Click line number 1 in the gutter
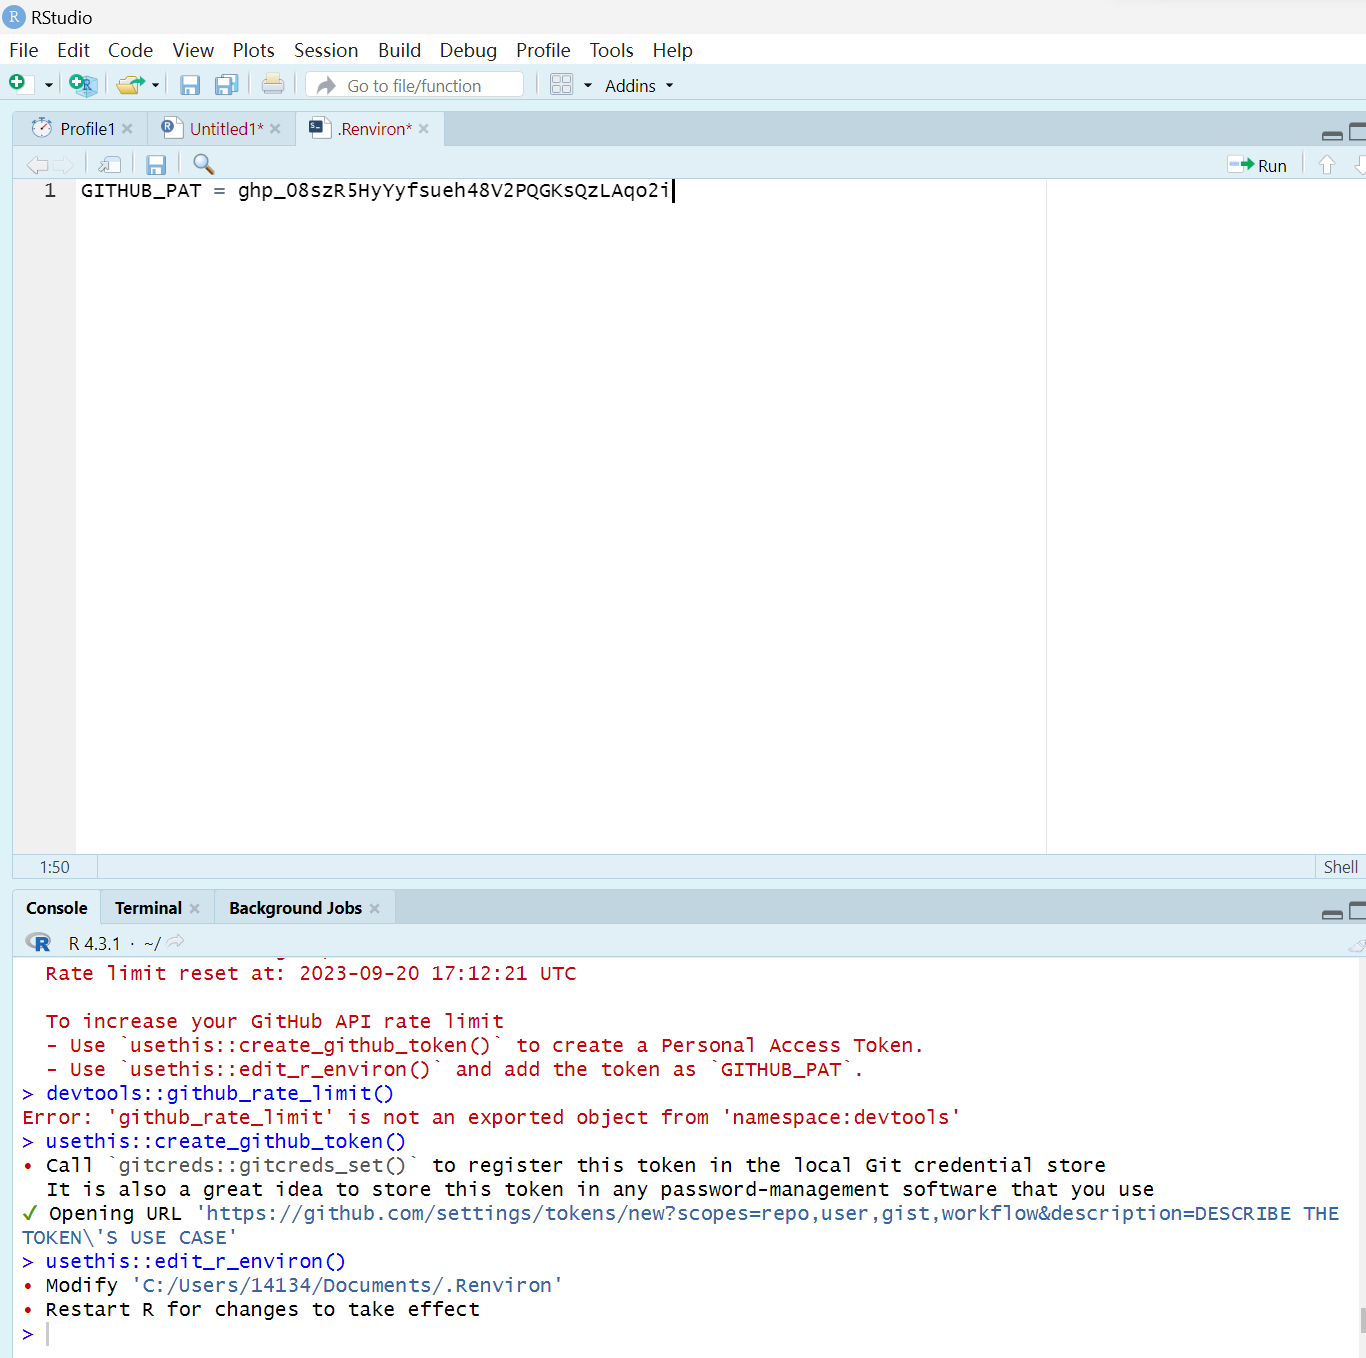 [50, 190]
